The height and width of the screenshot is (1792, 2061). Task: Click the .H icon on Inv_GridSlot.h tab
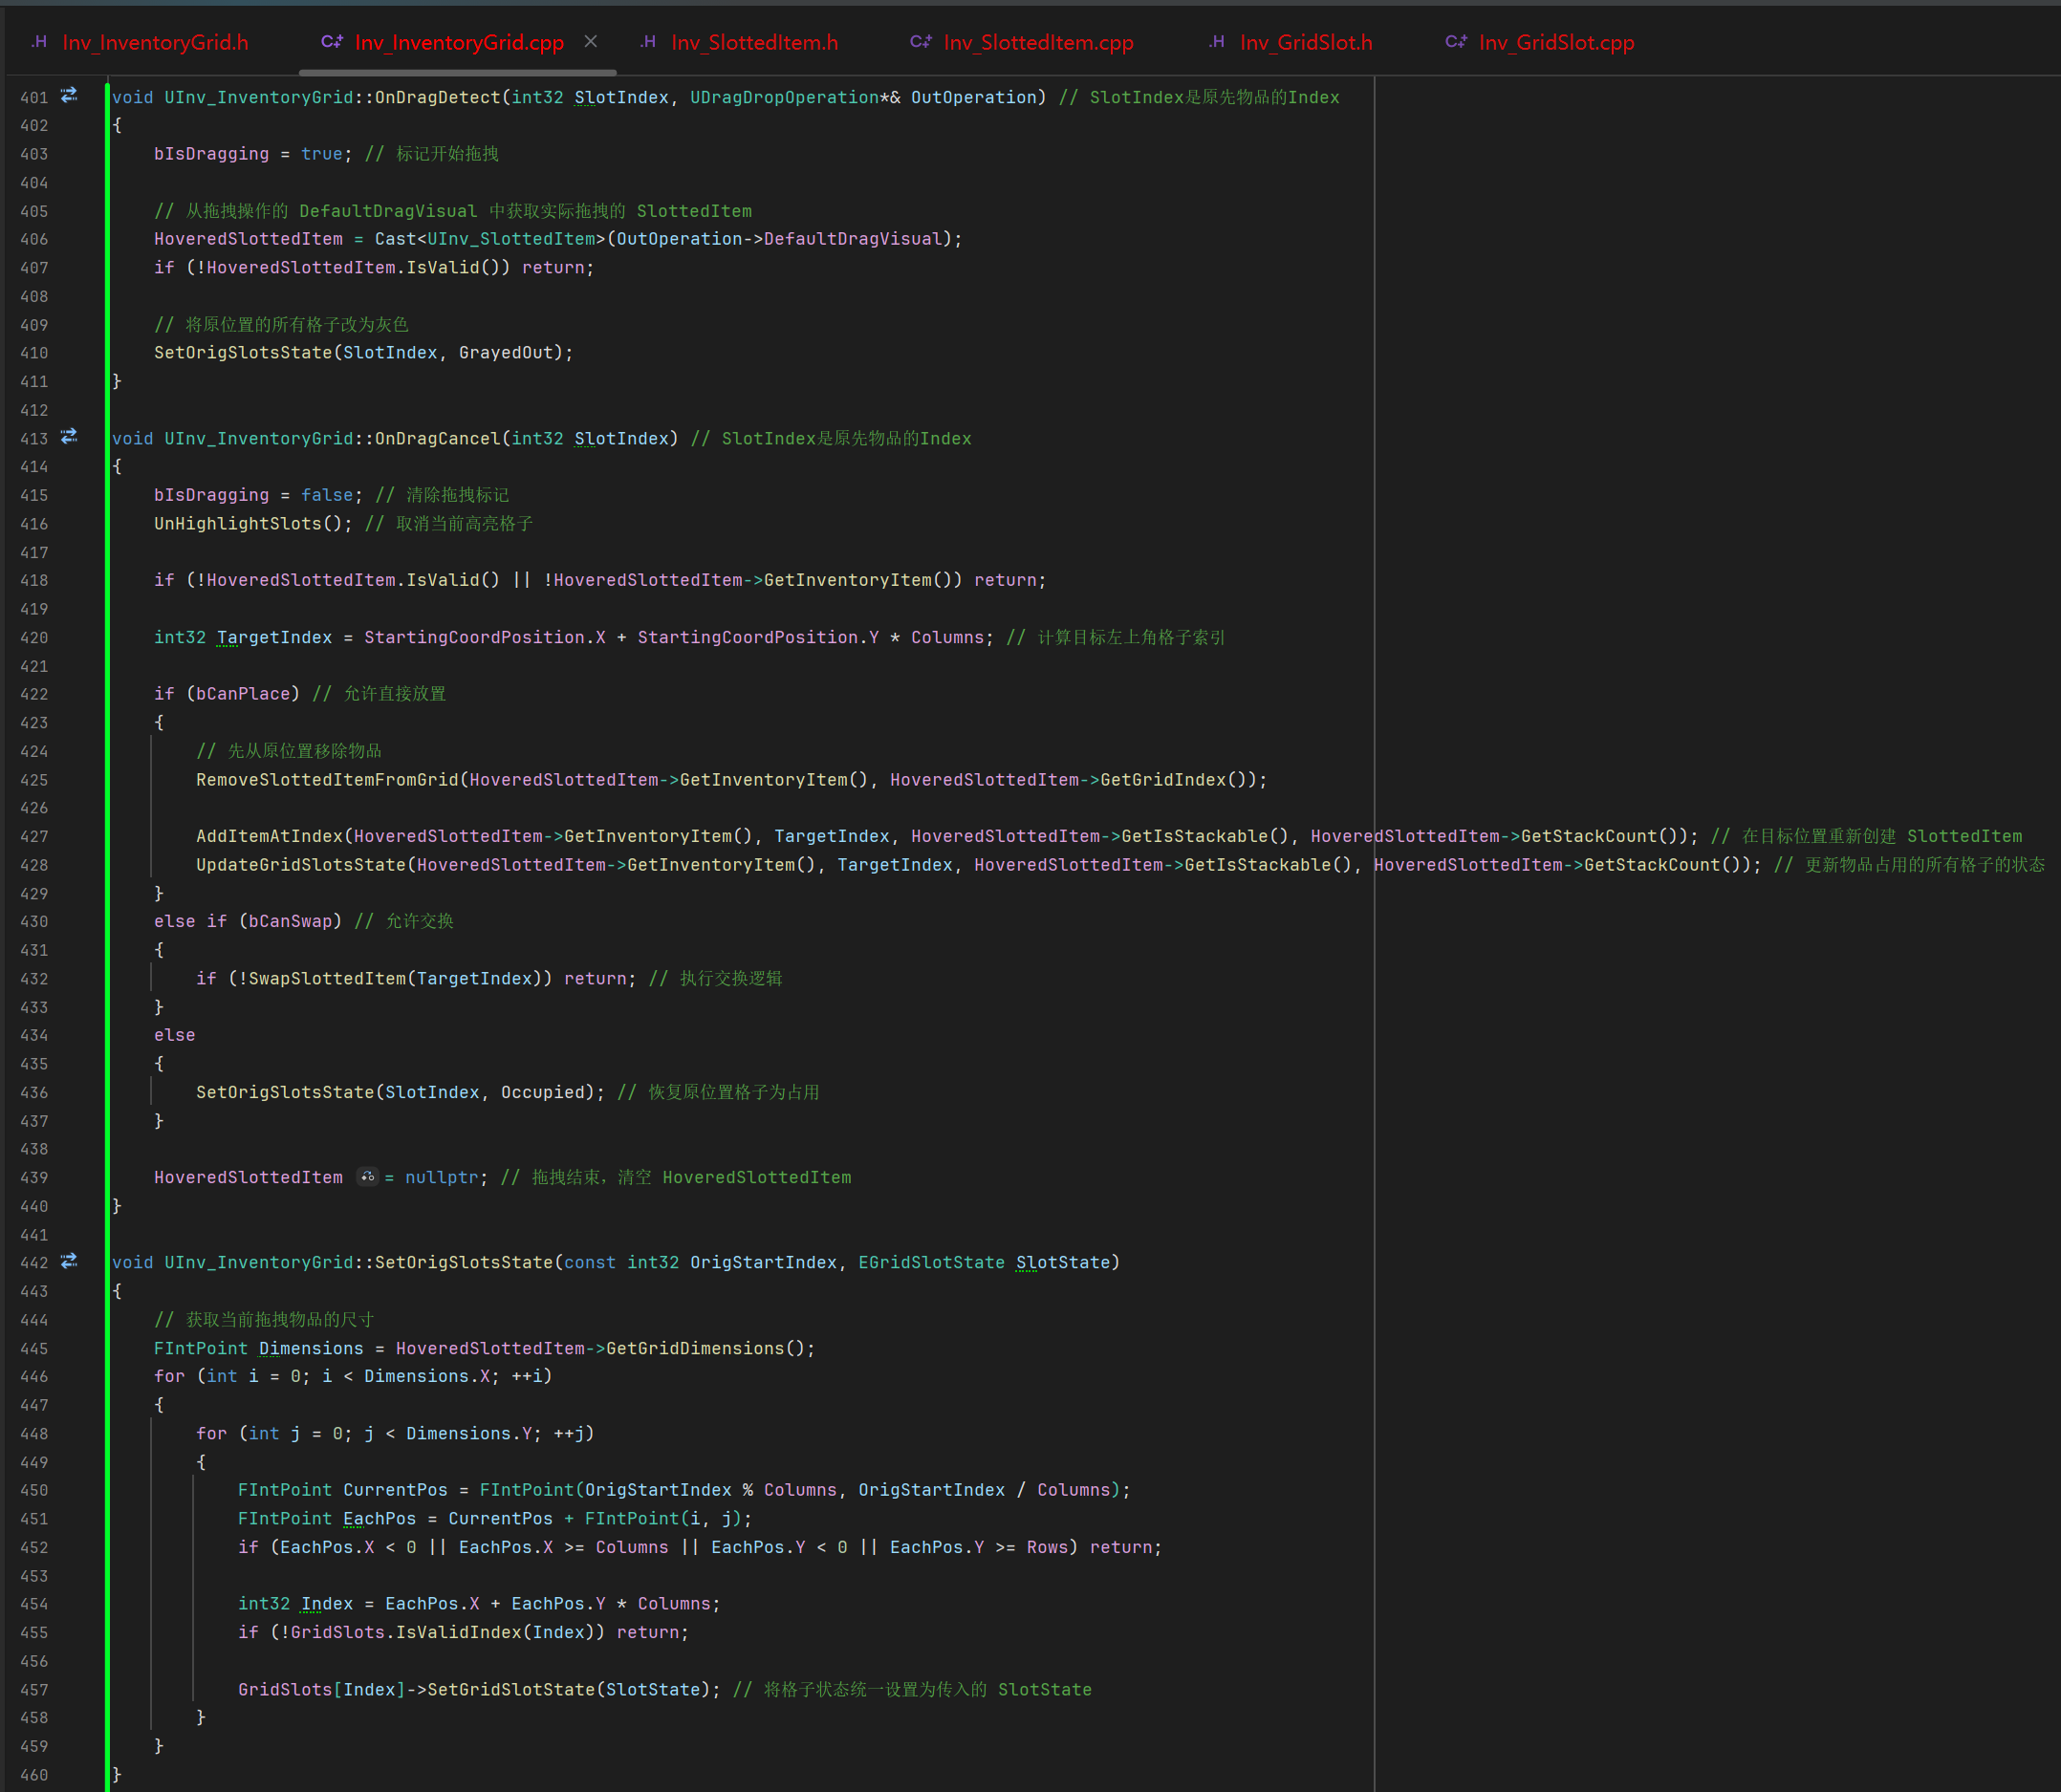click(1216, 42)
